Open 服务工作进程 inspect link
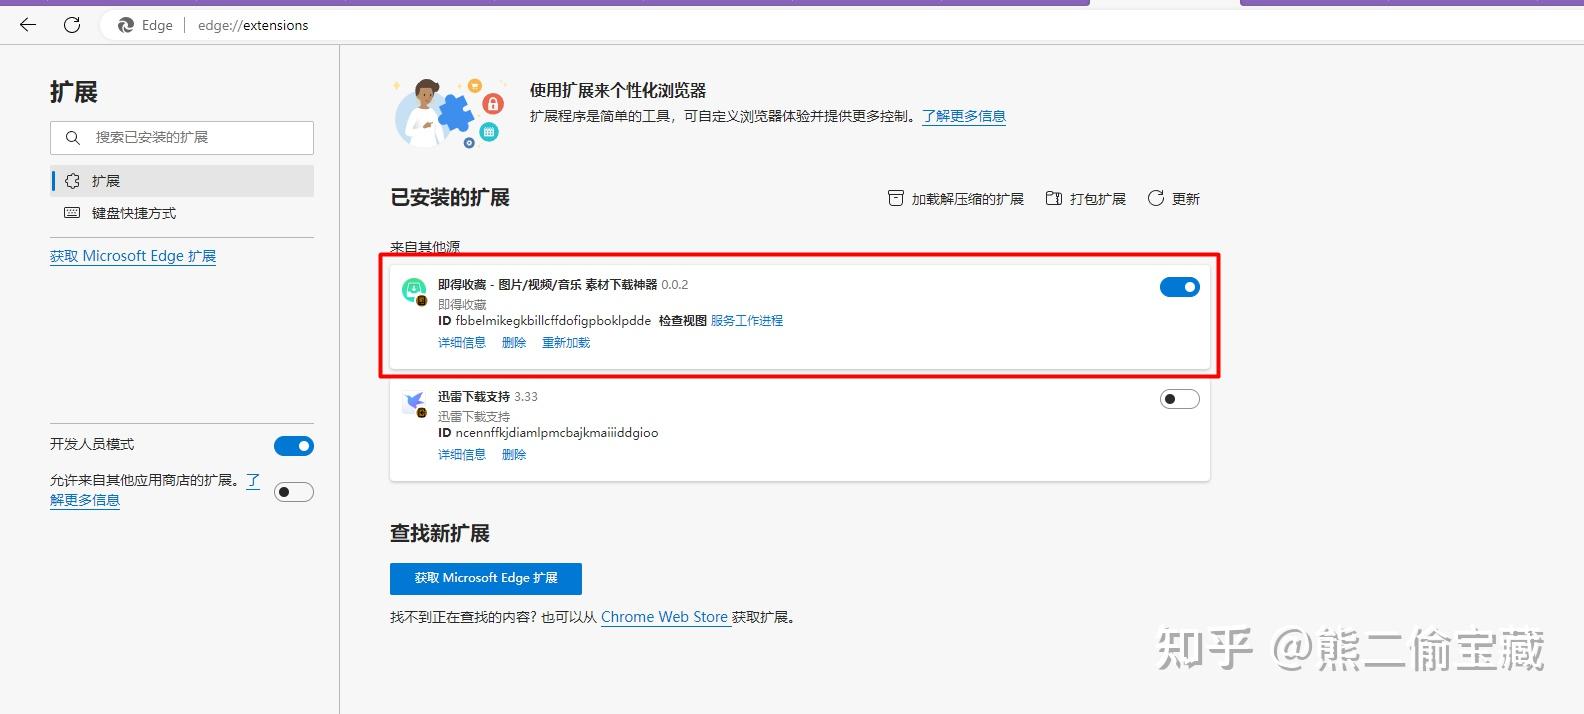The image size is (1584, 714). (747, 321)
